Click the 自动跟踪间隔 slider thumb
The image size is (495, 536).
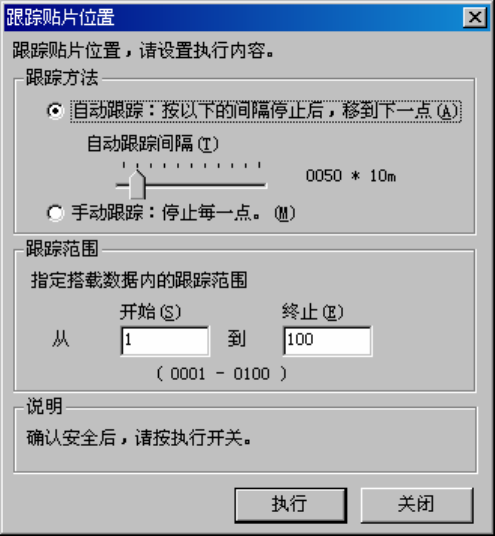click(137, 185)
